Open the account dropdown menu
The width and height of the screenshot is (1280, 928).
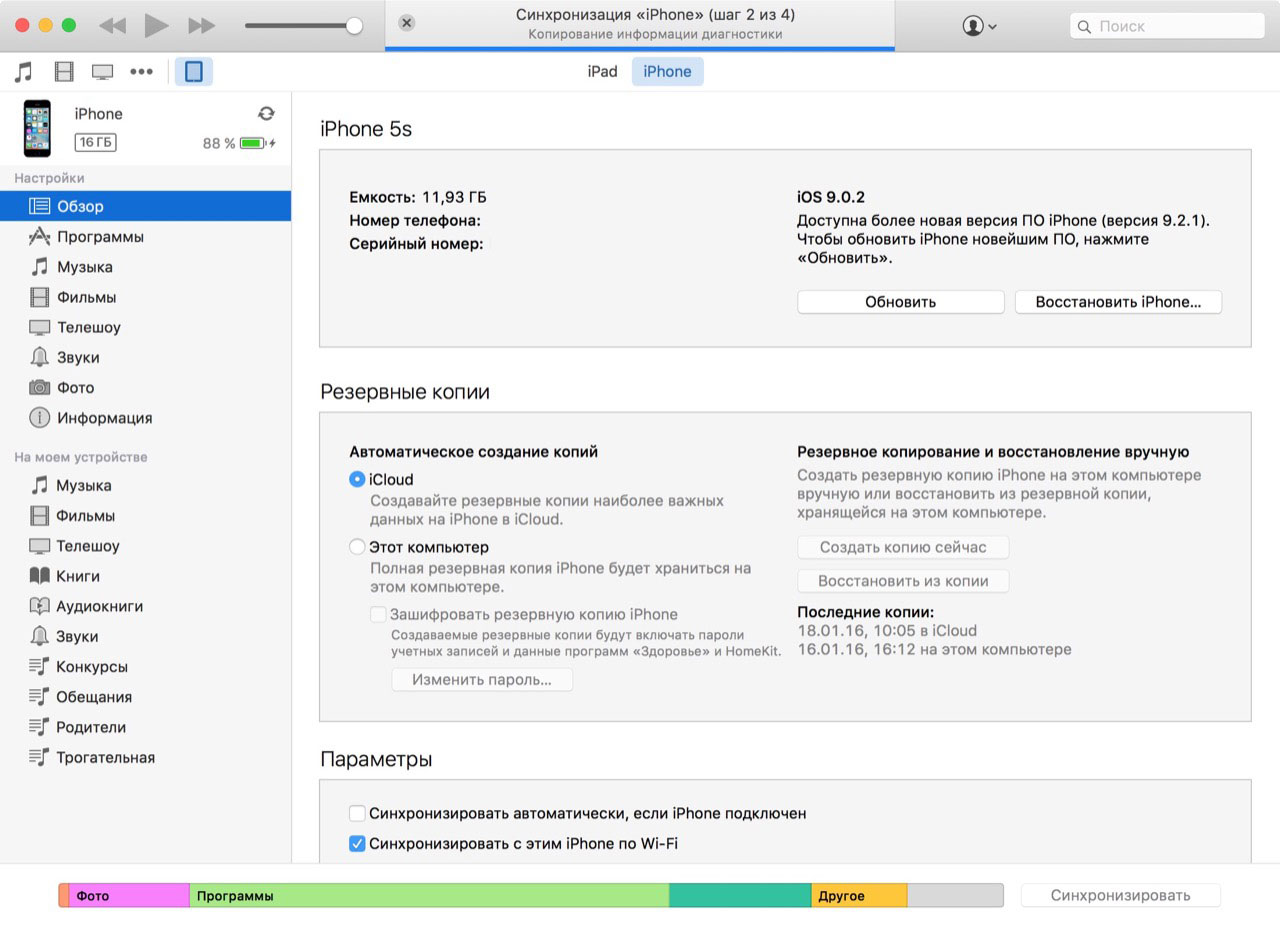(x=979, y=26)
